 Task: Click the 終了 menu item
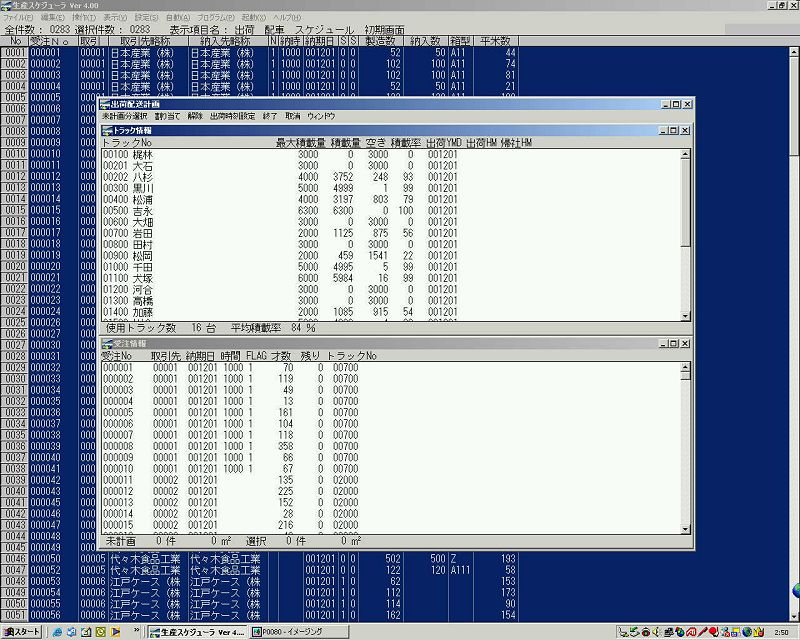tap(270, 116)
